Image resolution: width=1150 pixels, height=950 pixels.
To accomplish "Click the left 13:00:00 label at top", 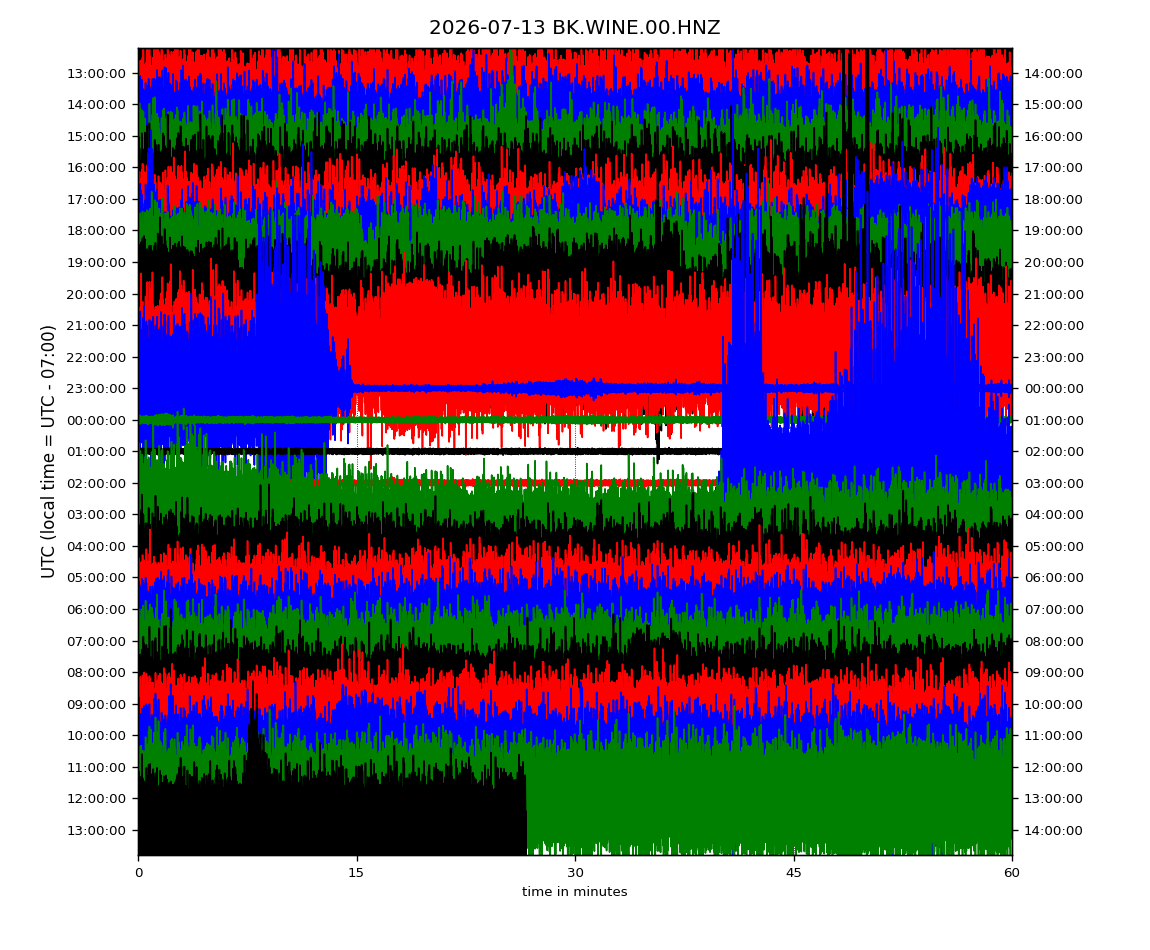I will (x=96, y=73).
